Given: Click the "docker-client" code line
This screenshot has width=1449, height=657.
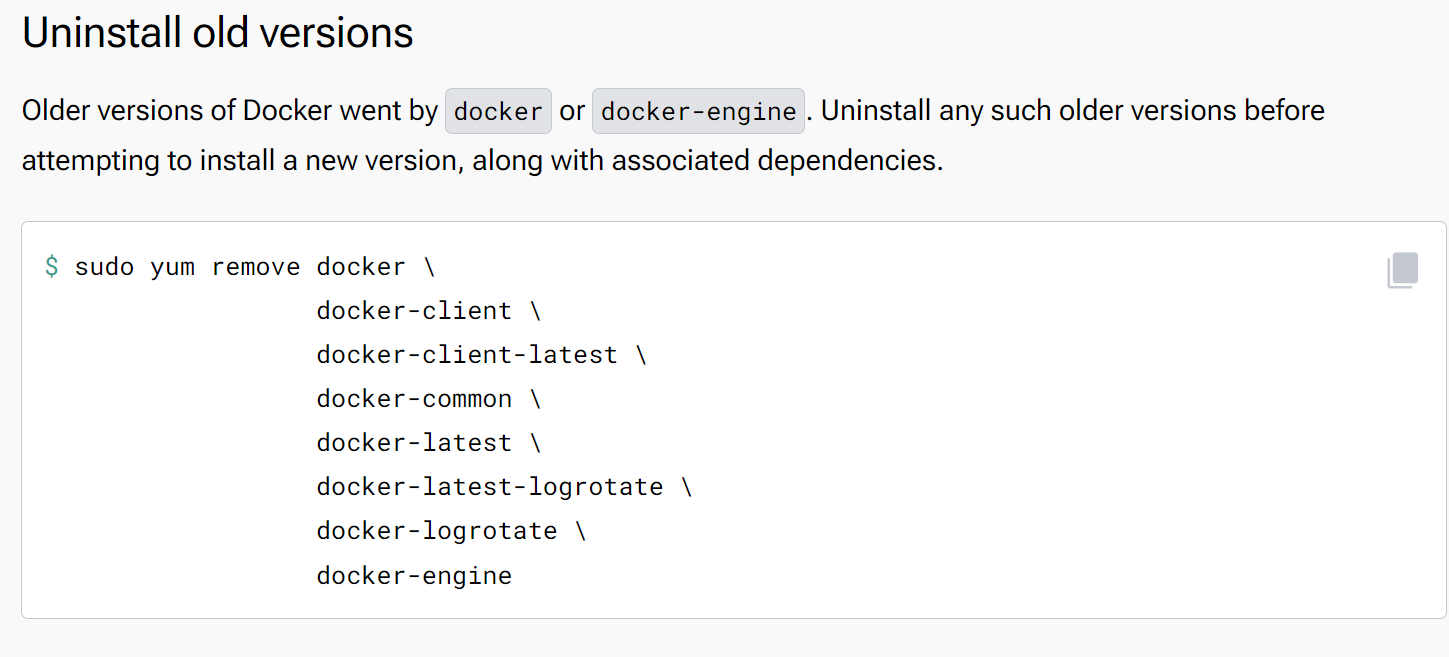Looking at the screenshot, I should [x=414, y=311].
